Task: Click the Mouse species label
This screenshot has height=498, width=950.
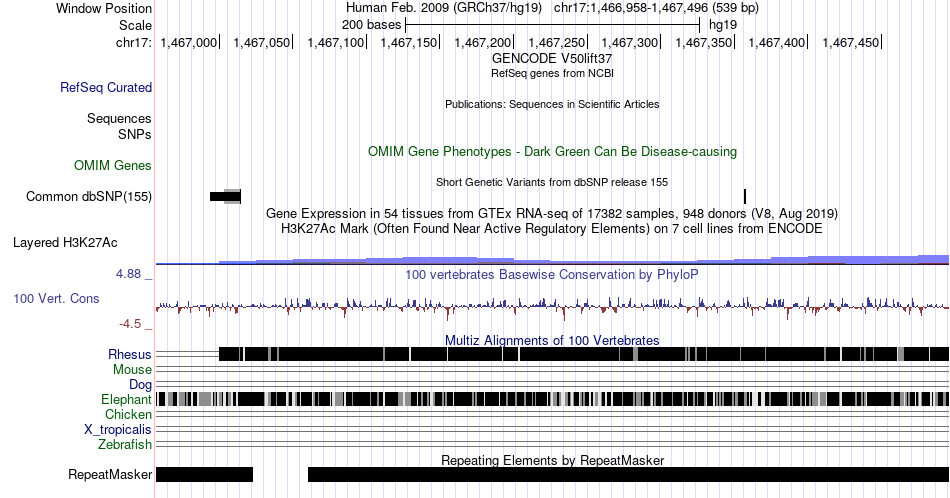Action: [132, 370]
